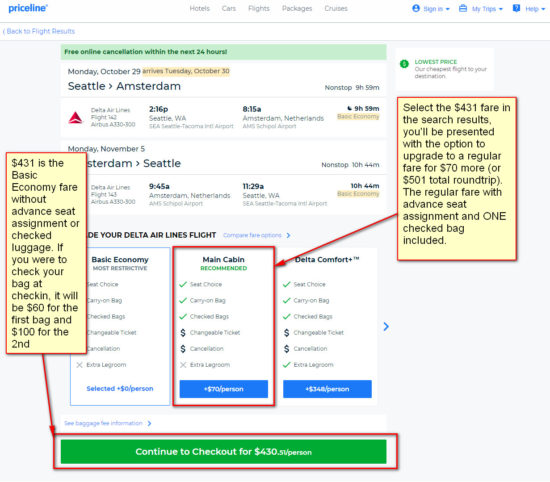Click chevron beside baggage fee information
Screen dimensions: 550x482
149,423
